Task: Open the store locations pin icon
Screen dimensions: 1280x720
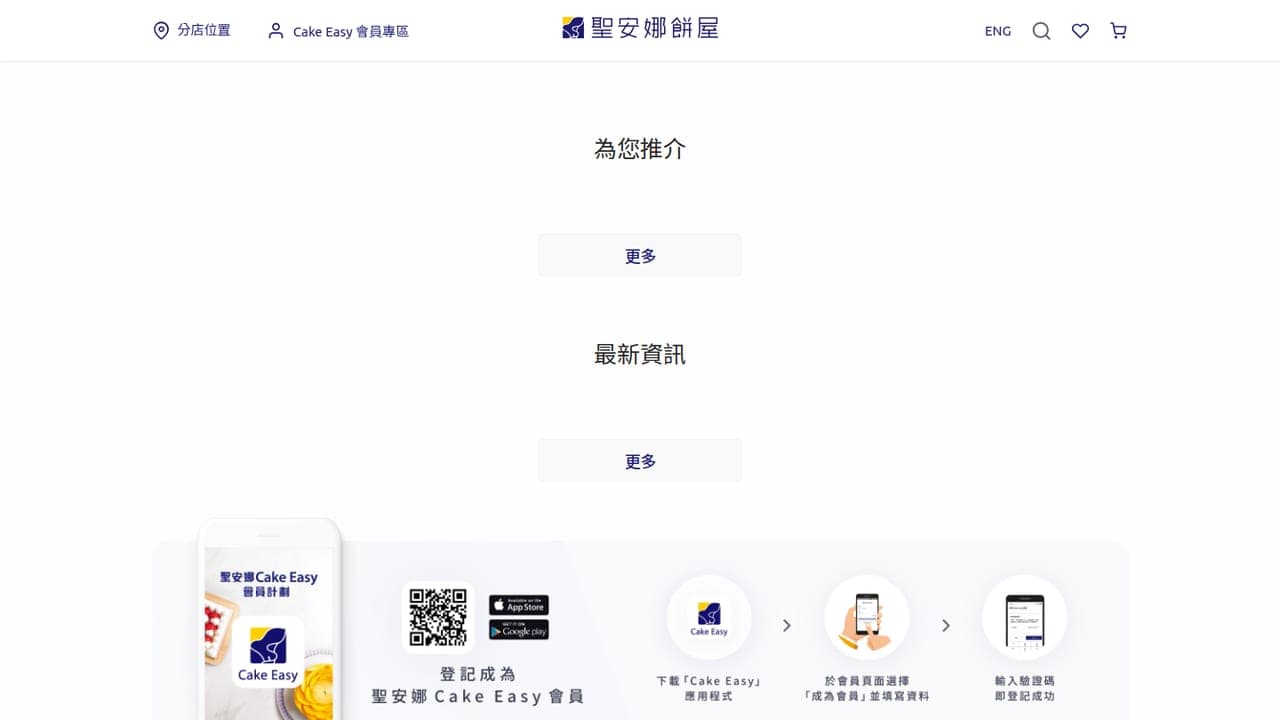Action: click(161, 31)
